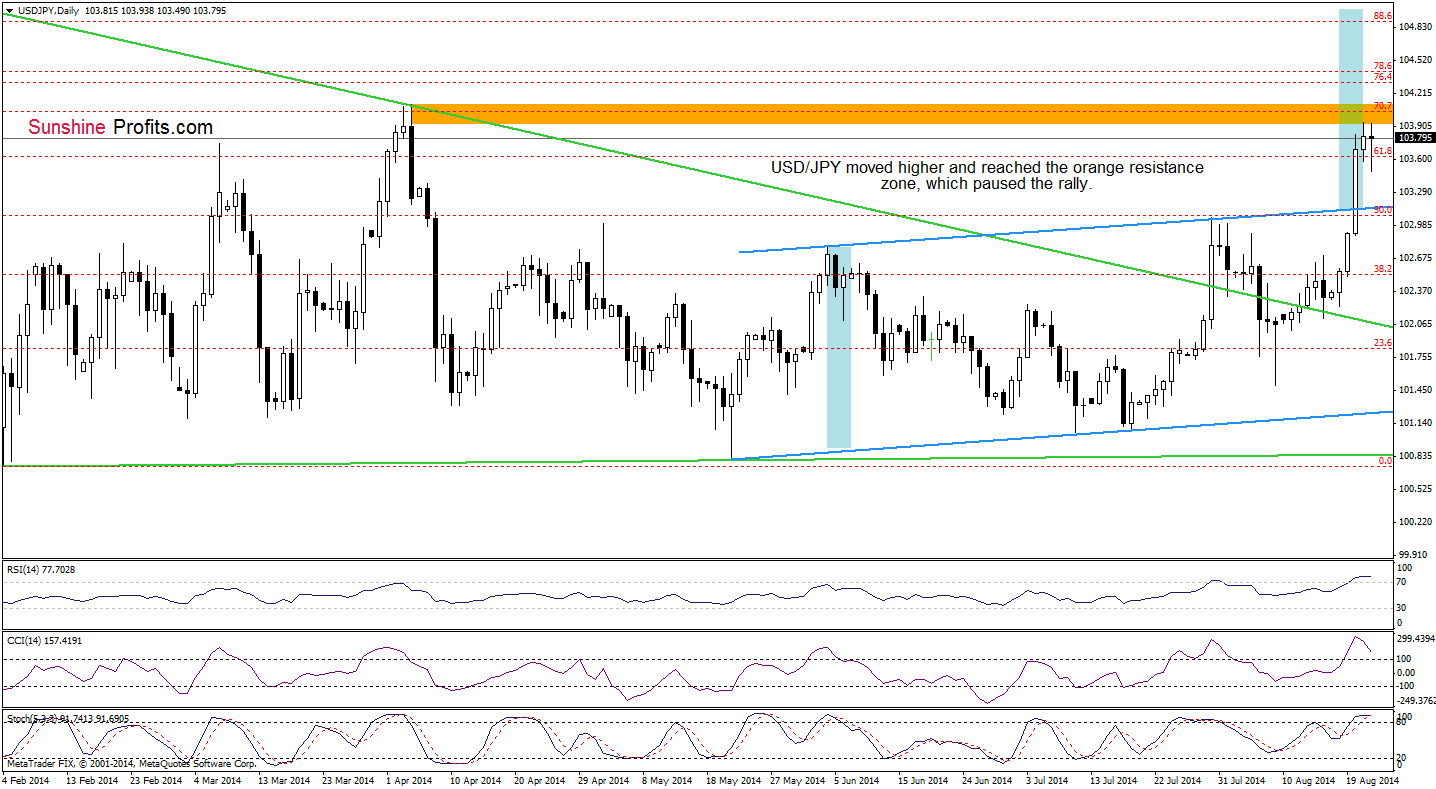This screenshot has height=789, width=1436.
Task: Click the 100.835 price axis label
Action: pos(1415,456)
